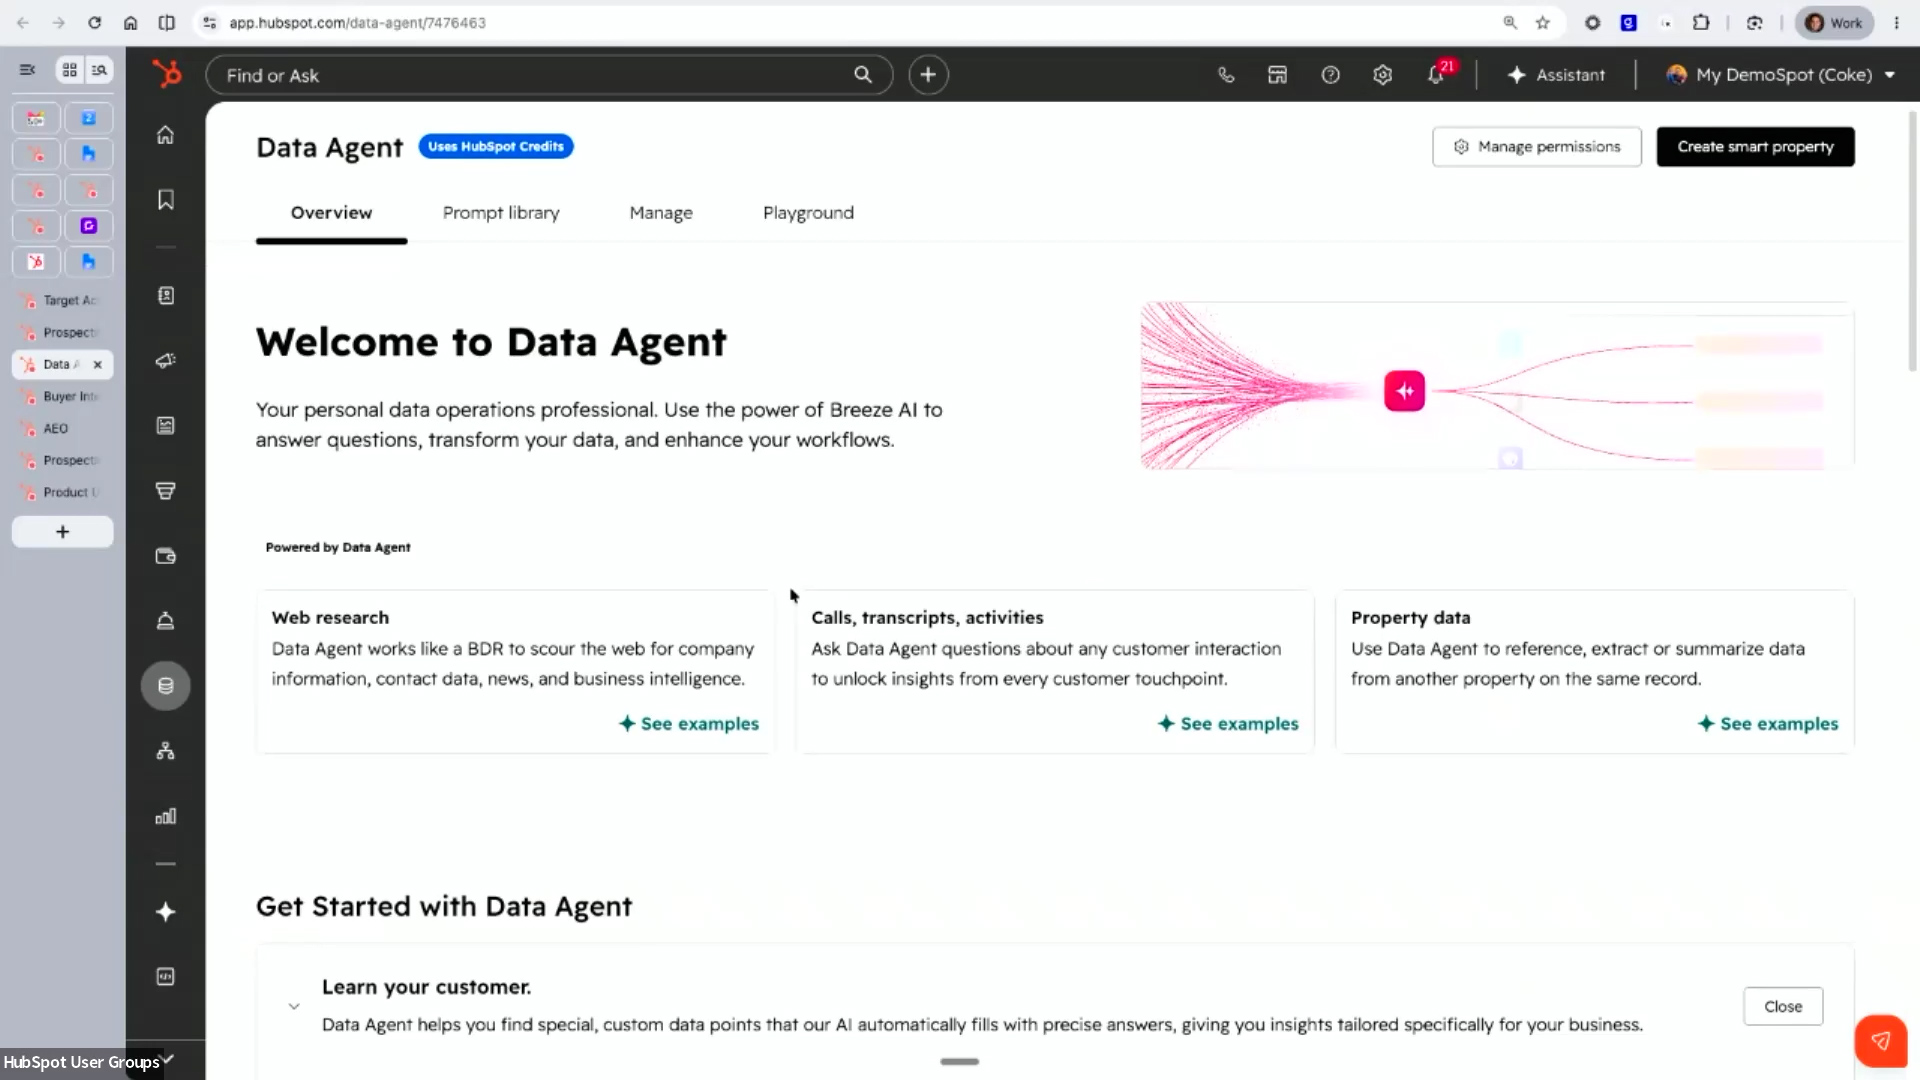This screenshot has width=1920, height=1080.
Task: Open the Breeze sparkle icon in sidebar
Action: pos(166,912)
